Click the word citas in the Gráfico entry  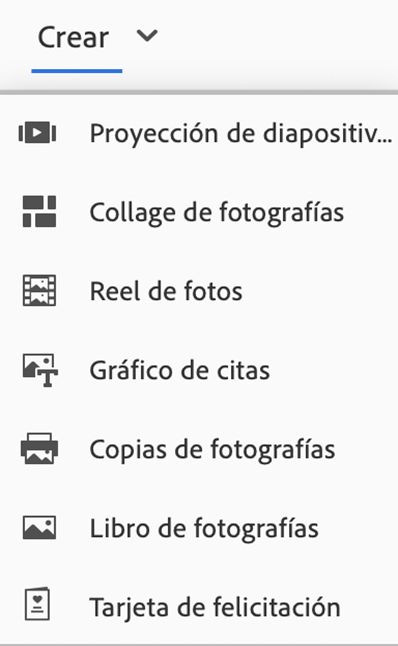click(x=243, y=370)
